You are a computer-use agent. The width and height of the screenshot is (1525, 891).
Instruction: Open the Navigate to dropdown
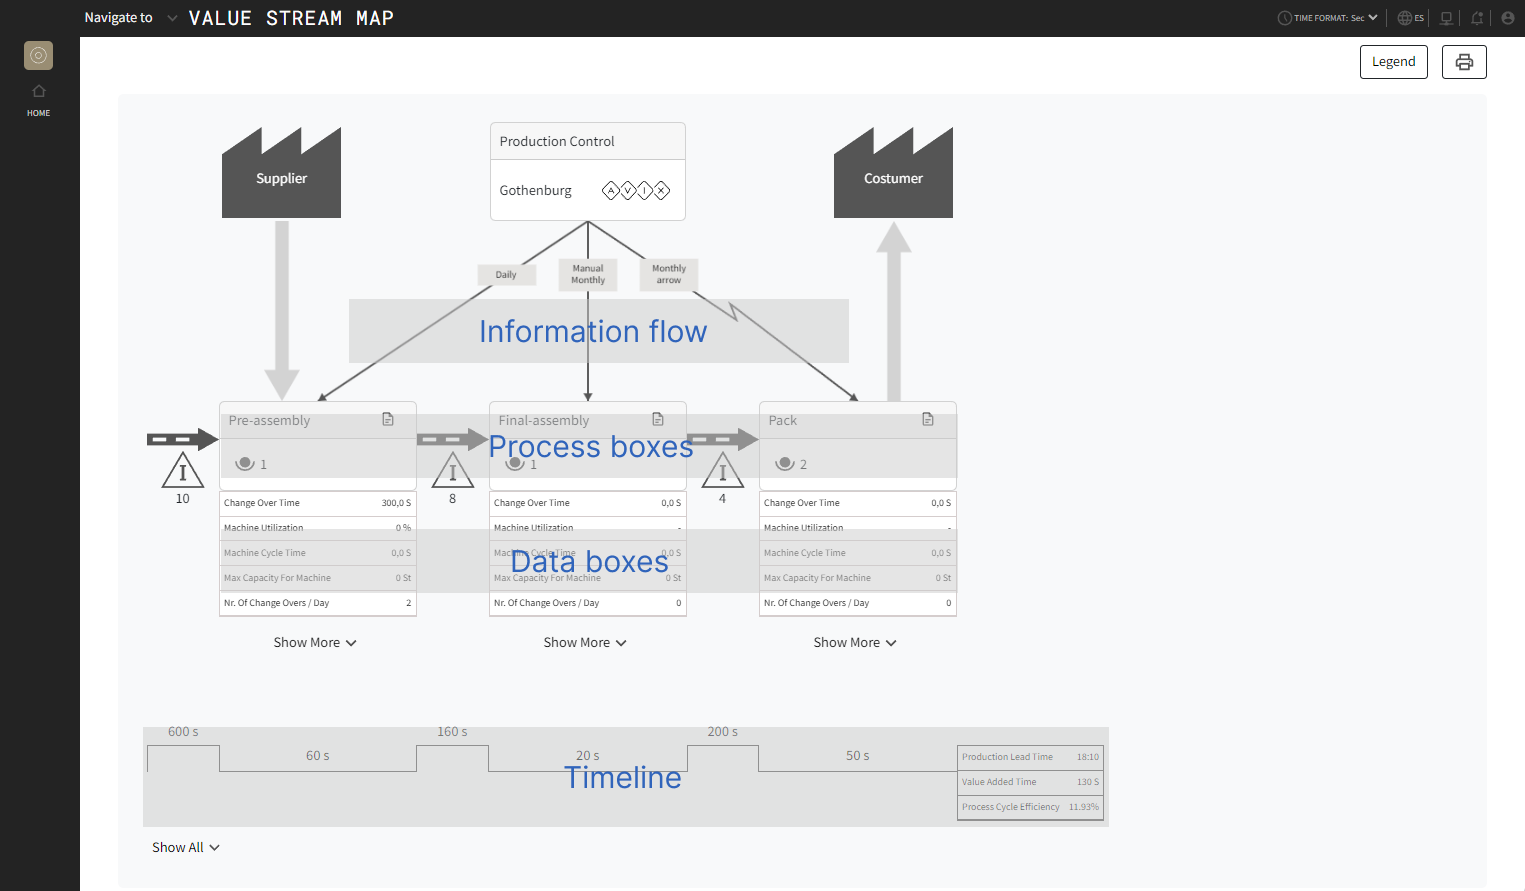pyautogui.click(x=130, y=18)
